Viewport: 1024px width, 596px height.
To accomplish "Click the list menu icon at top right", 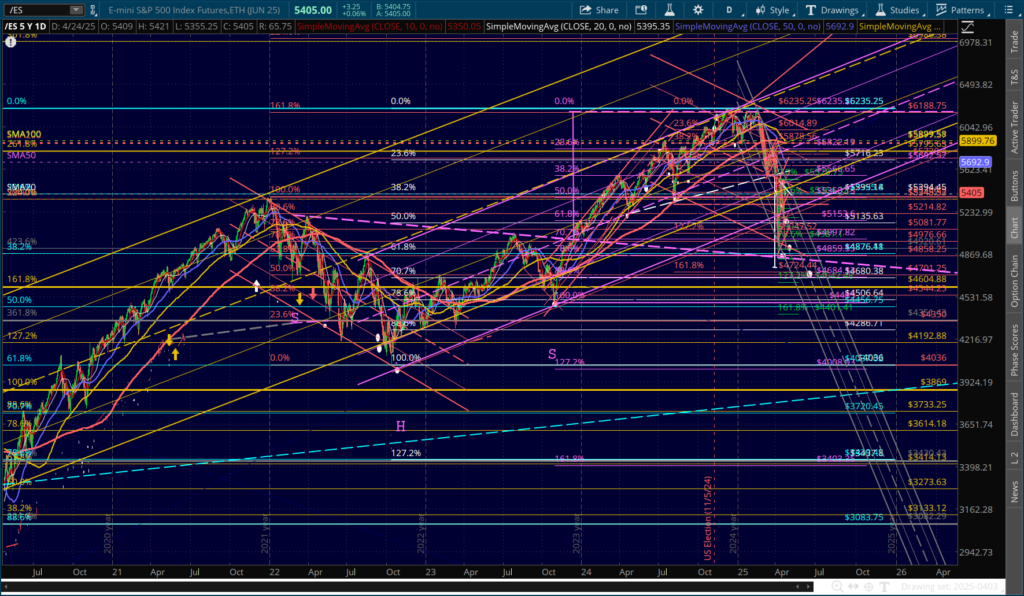I will [x=1008, y=10].
